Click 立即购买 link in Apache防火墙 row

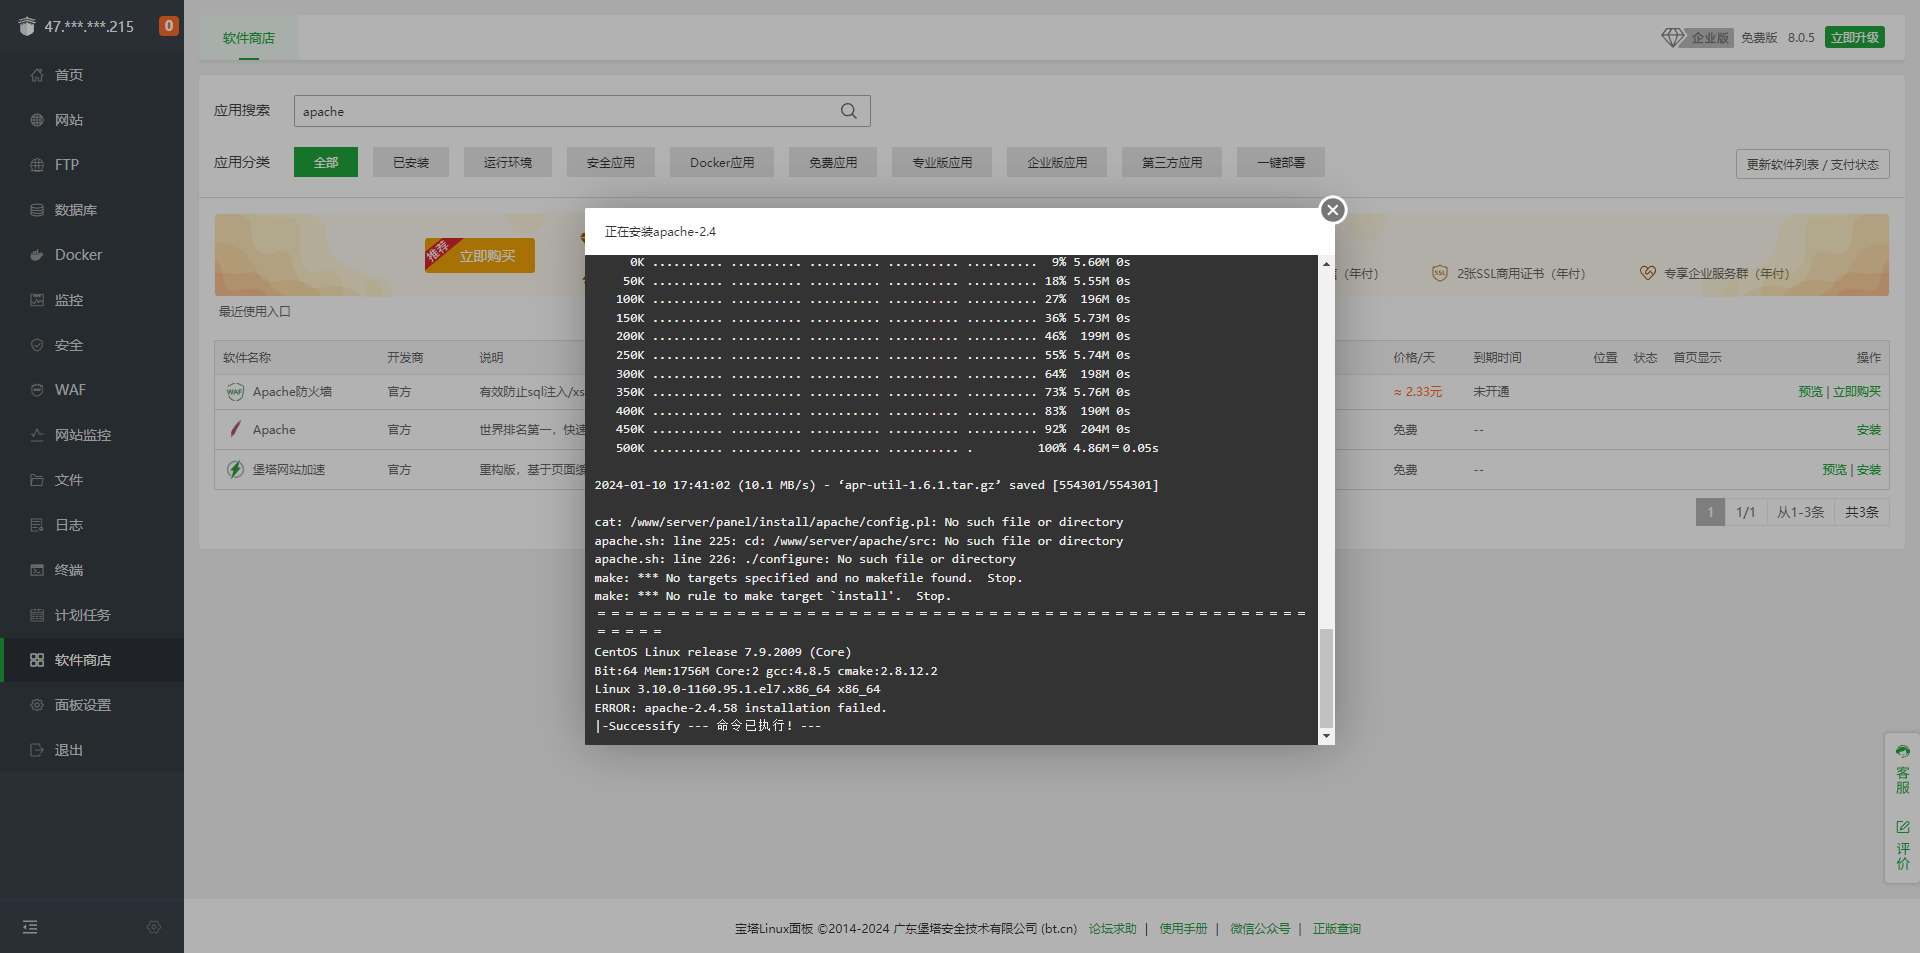click(1857, 392)
